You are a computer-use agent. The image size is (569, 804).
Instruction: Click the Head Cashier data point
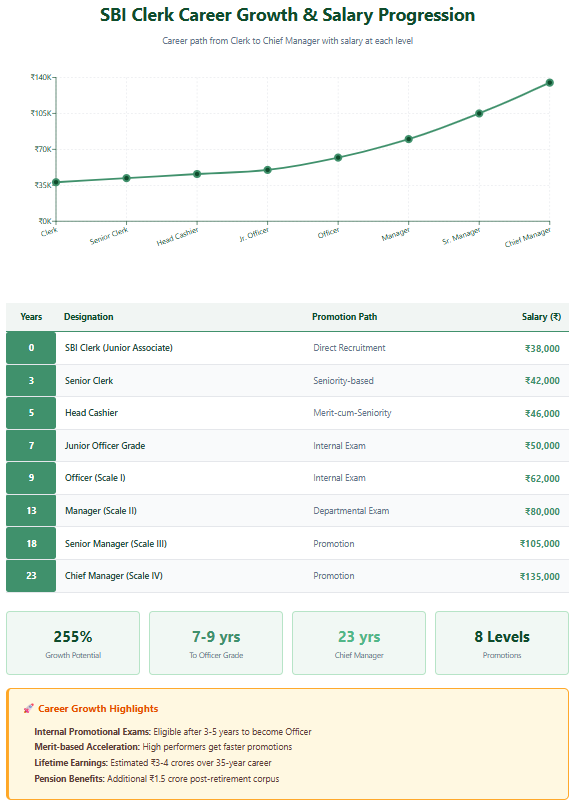tap(197, 174)
